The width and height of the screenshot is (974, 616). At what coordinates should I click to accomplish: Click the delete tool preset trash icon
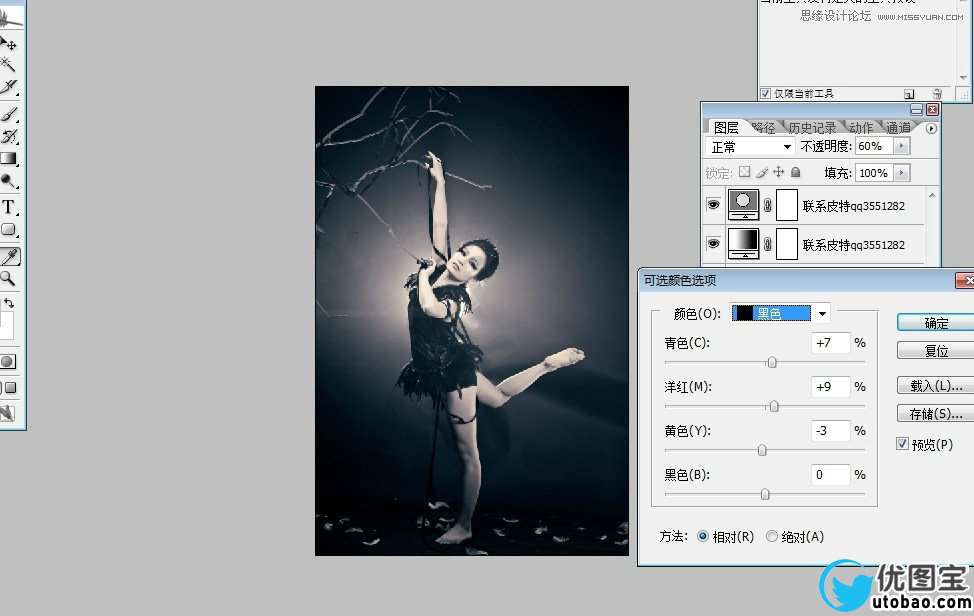[937, 94]
